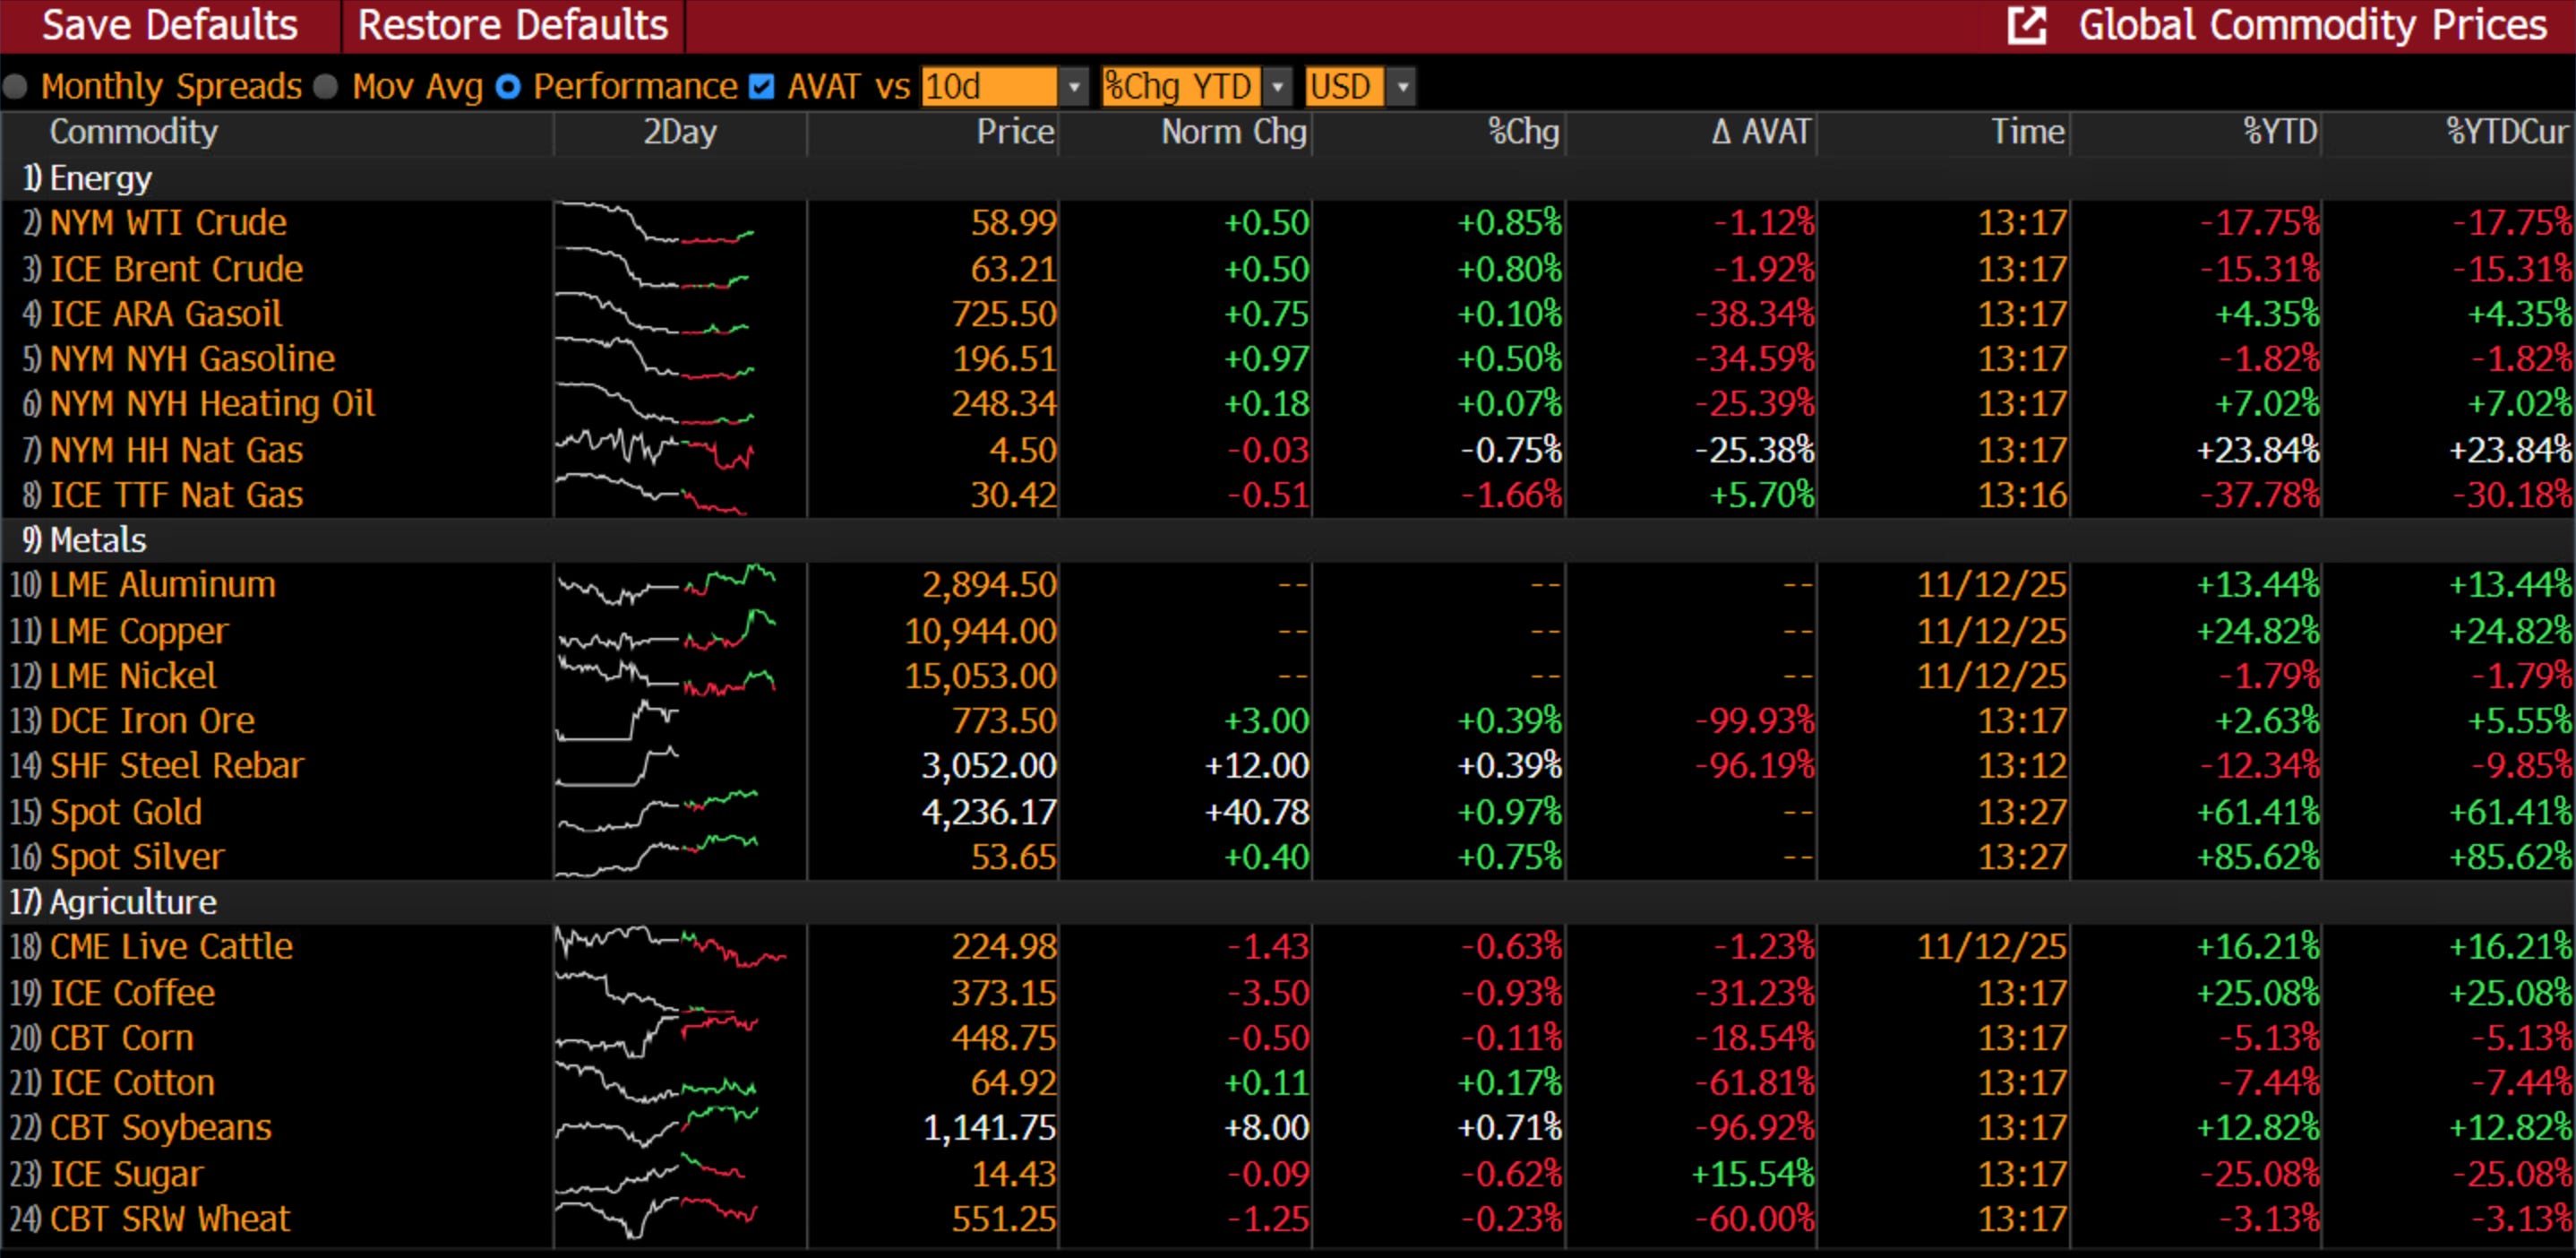Screen dimensions: 2576x1258
Task: Click the pop-out icon beside Global Commodity Prices
Action: click(x=2027, y=26)
